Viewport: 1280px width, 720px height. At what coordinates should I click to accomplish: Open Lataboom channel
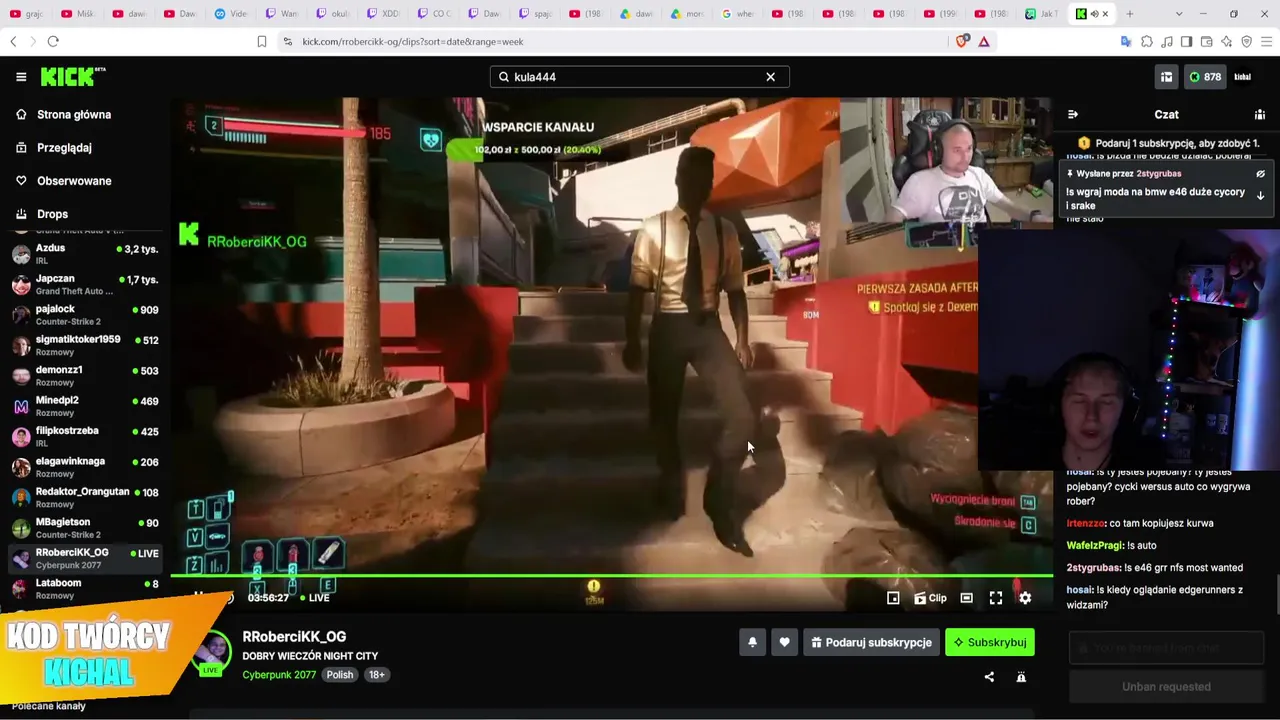[85, 589]
